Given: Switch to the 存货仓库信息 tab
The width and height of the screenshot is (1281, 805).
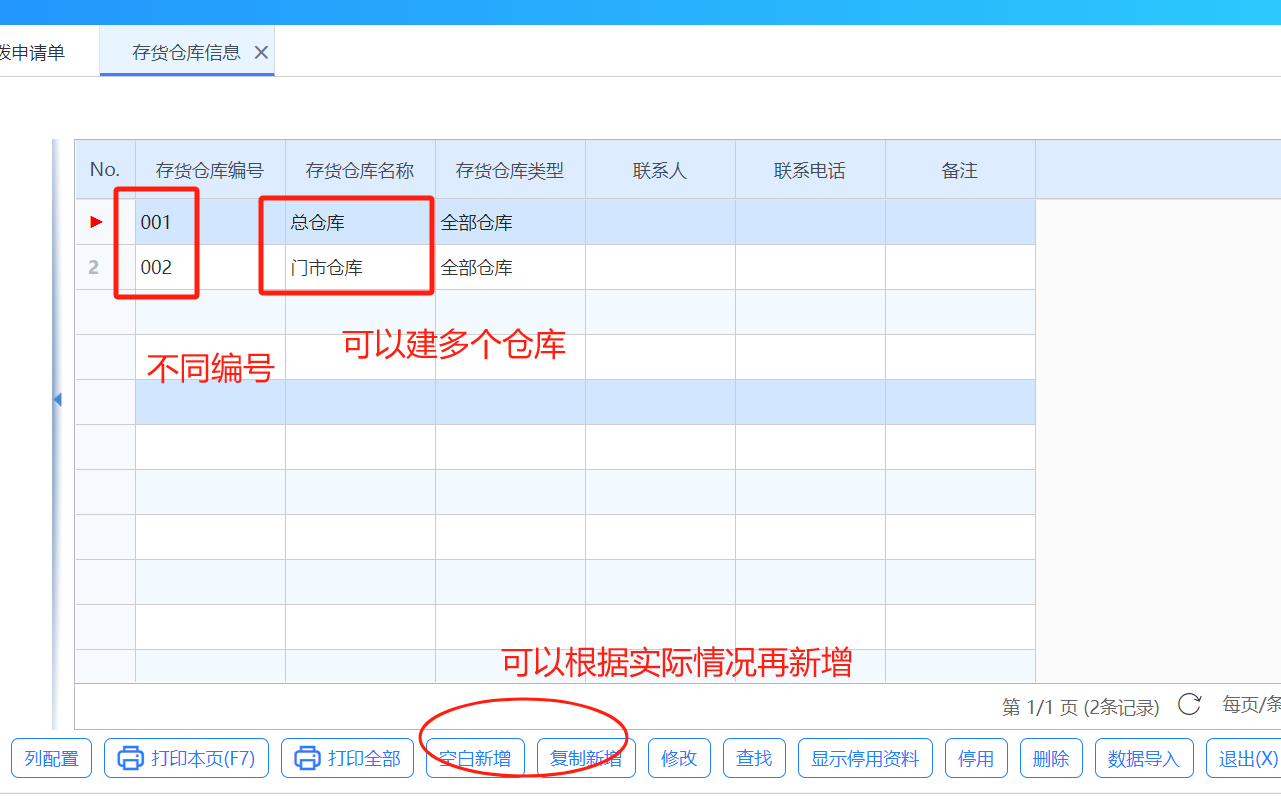Looking at the screenshot, I should coord(186,53).
